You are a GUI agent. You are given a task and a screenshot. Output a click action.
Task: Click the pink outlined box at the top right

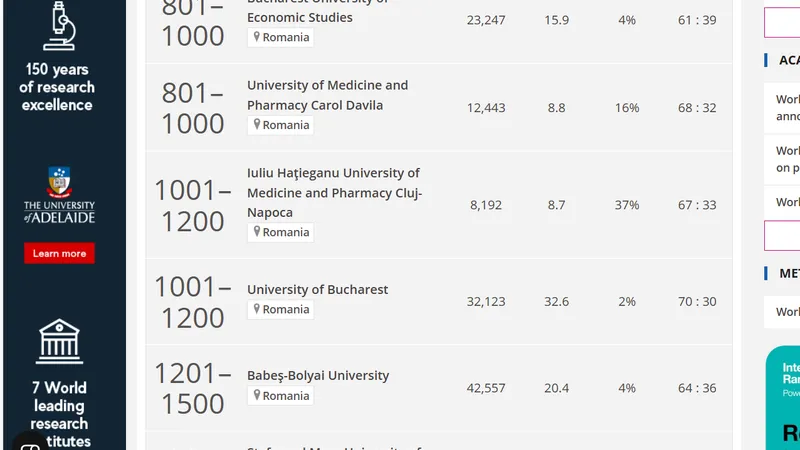point(782,22)
